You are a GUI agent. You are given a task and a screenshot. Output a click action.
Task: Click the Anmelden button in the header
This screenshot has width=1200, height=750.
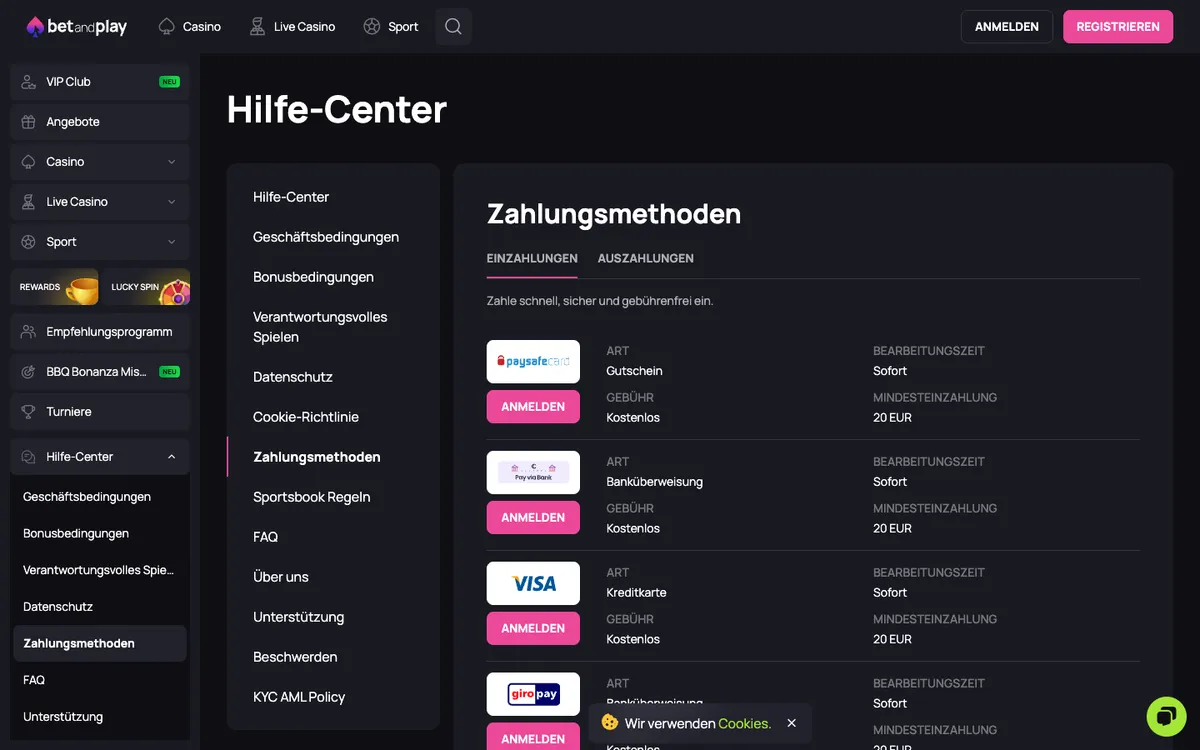pos(1007,27)
